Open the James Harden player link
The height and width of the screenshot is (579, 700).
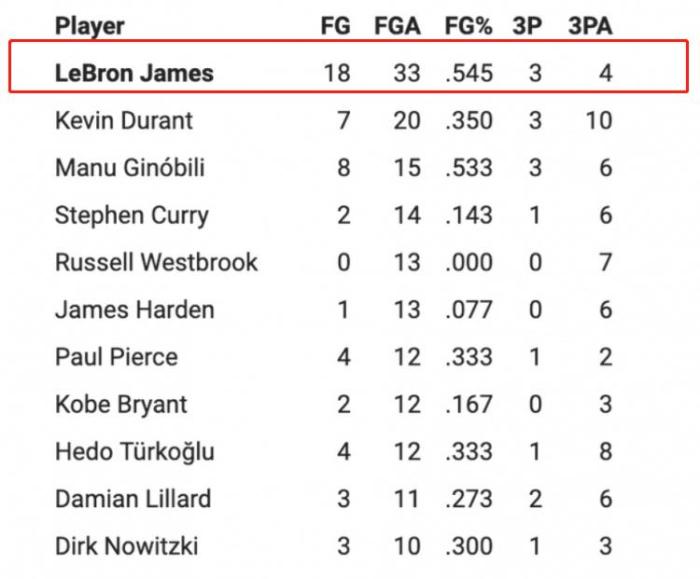[x=134, y=310]
